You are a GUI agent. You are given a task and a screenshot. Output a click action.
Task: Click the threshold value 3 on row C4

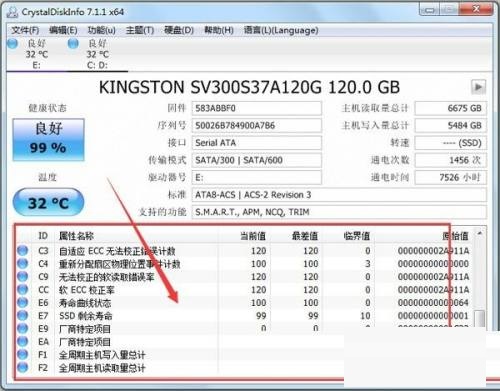pyautogui.click(x=367, y=264)
